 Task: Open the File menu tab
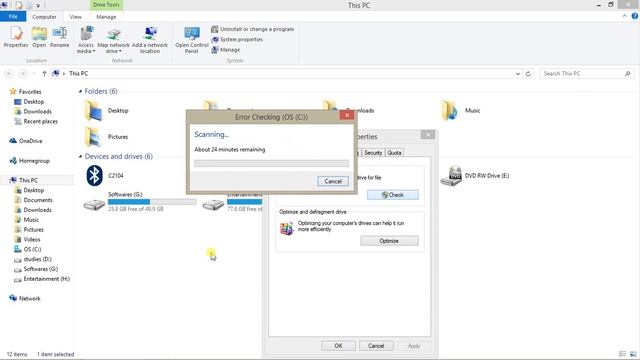tap(13, 17)
